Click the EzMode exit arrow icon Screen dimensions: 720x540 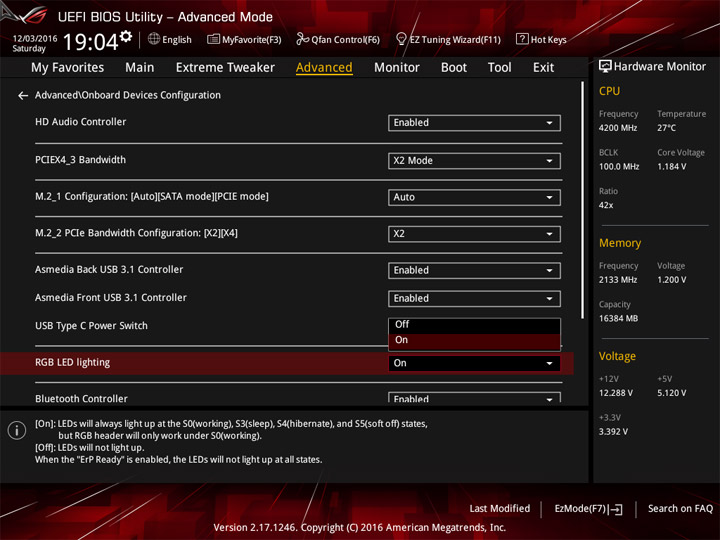tap(616, 509)
